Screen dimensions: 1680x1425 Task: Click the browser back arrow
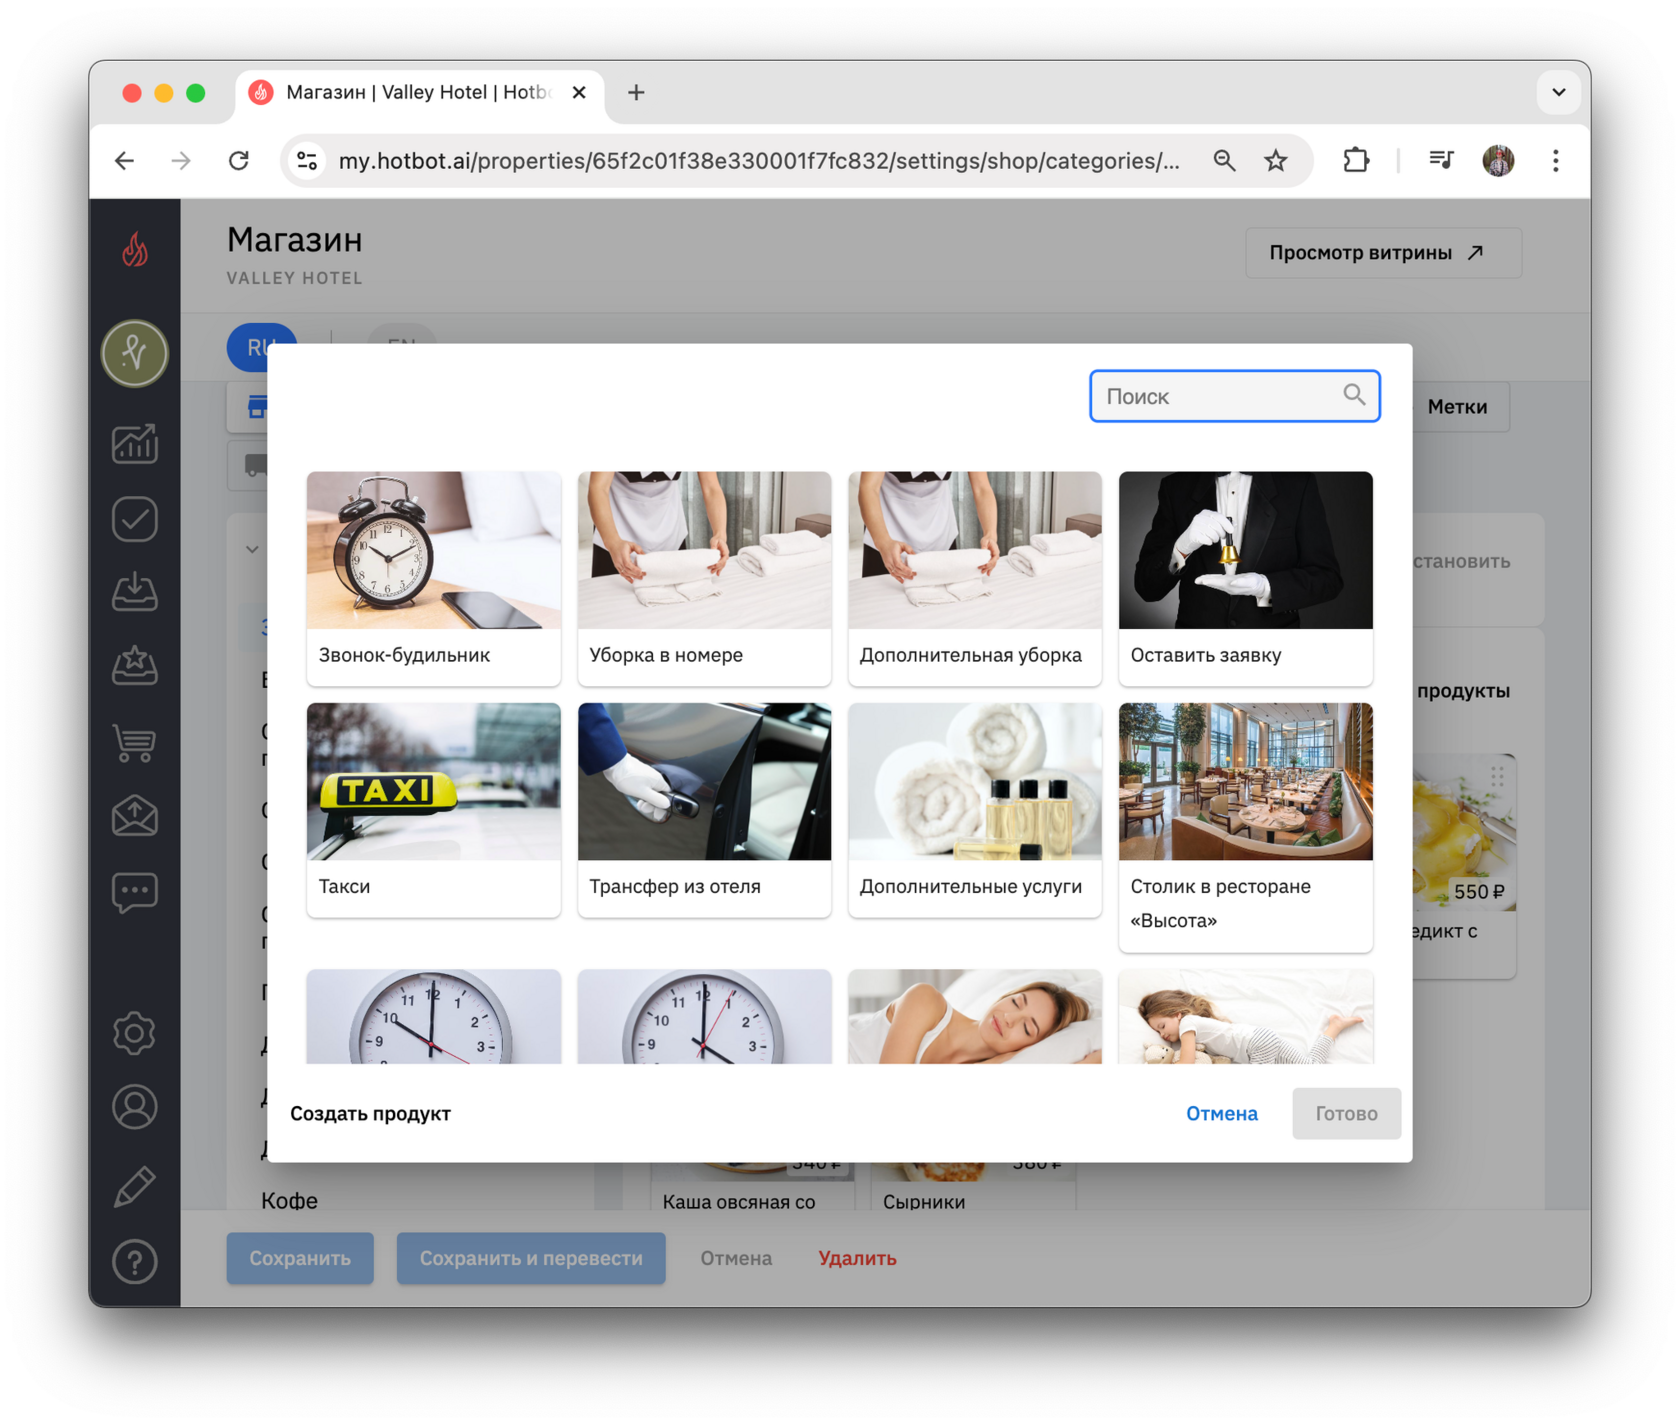click(125, 161)
